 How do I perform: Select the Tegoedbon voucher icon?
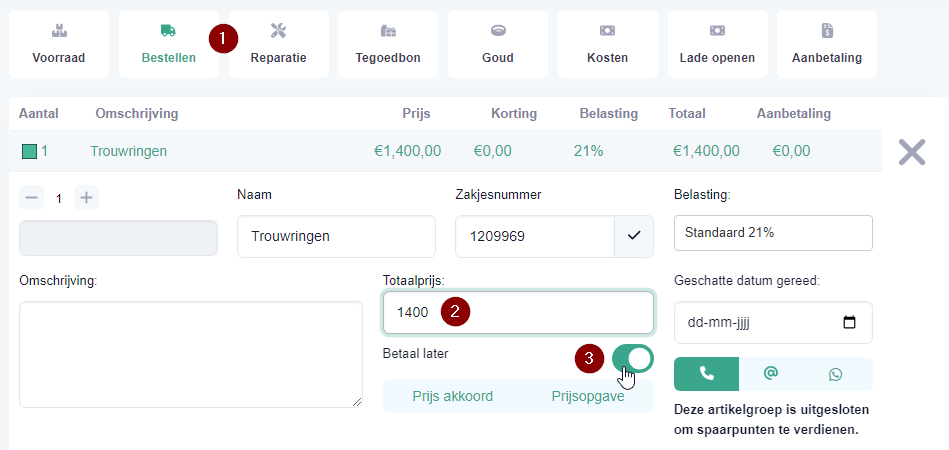pos(388,31)
